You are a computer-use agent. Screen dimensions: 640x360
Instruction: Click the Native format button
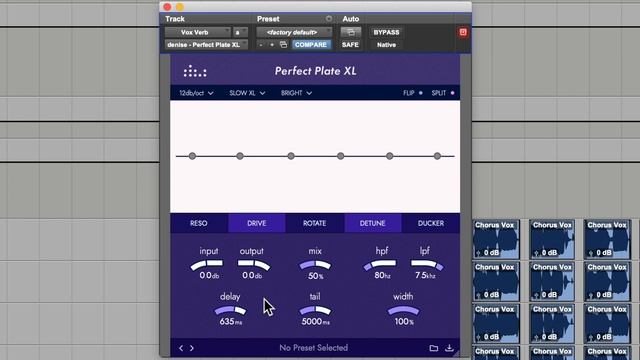tap(386, 44)
